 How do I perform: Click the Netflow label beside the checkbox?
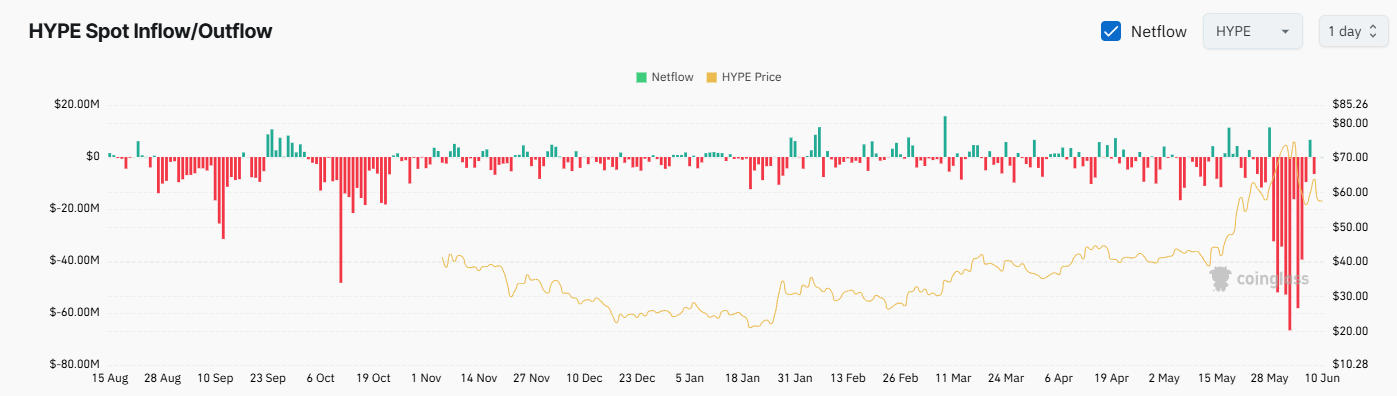1158,32
